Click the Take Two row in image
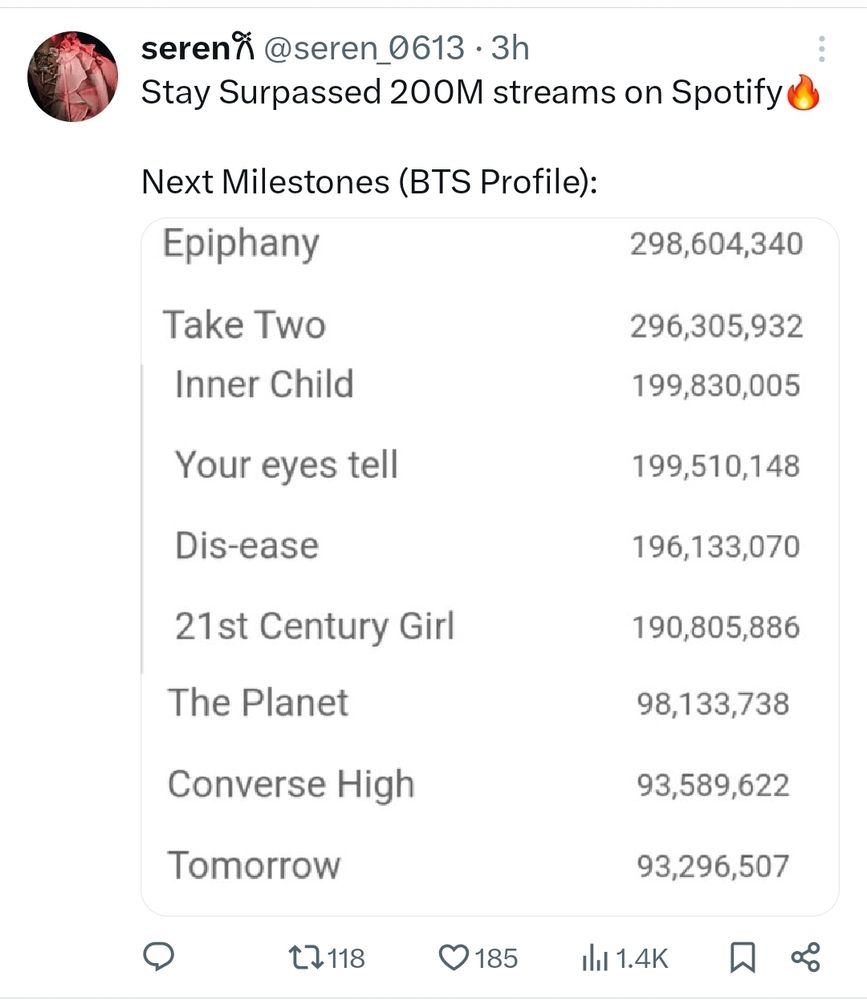Screen dimensions: 867x1000 click(x=482, y=325)
